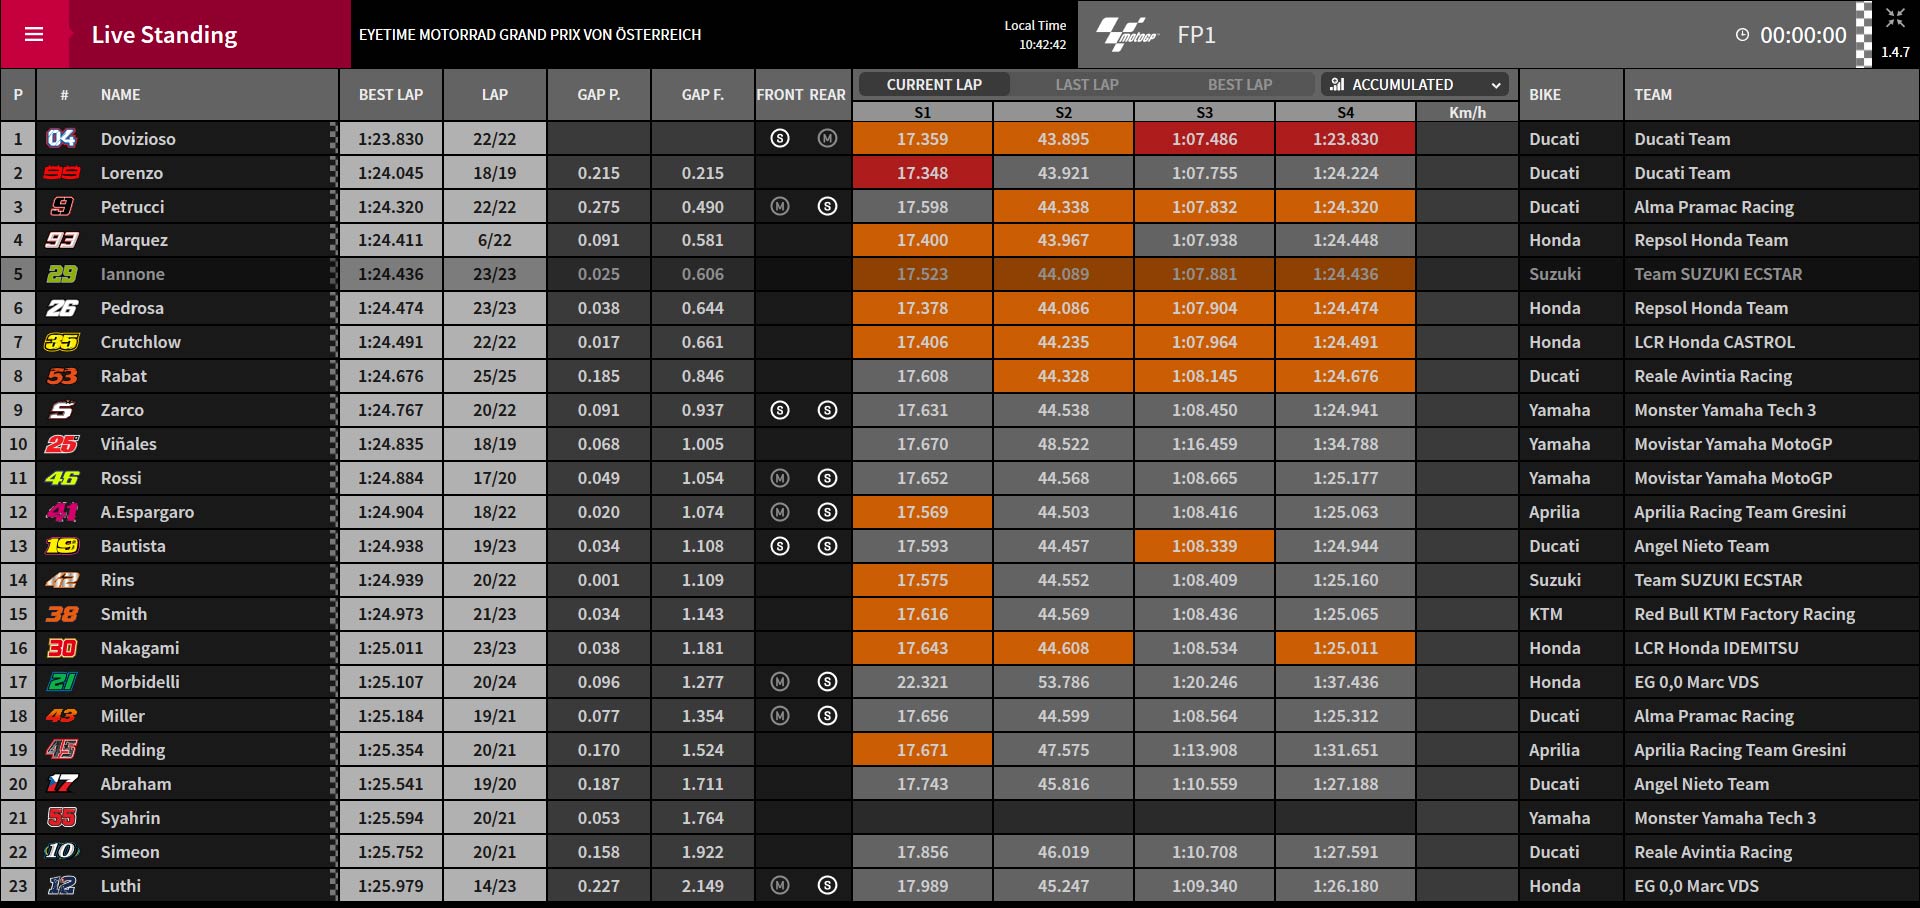
Task: Click the MotoGP logo
Action: click(x=1127, y=34)
